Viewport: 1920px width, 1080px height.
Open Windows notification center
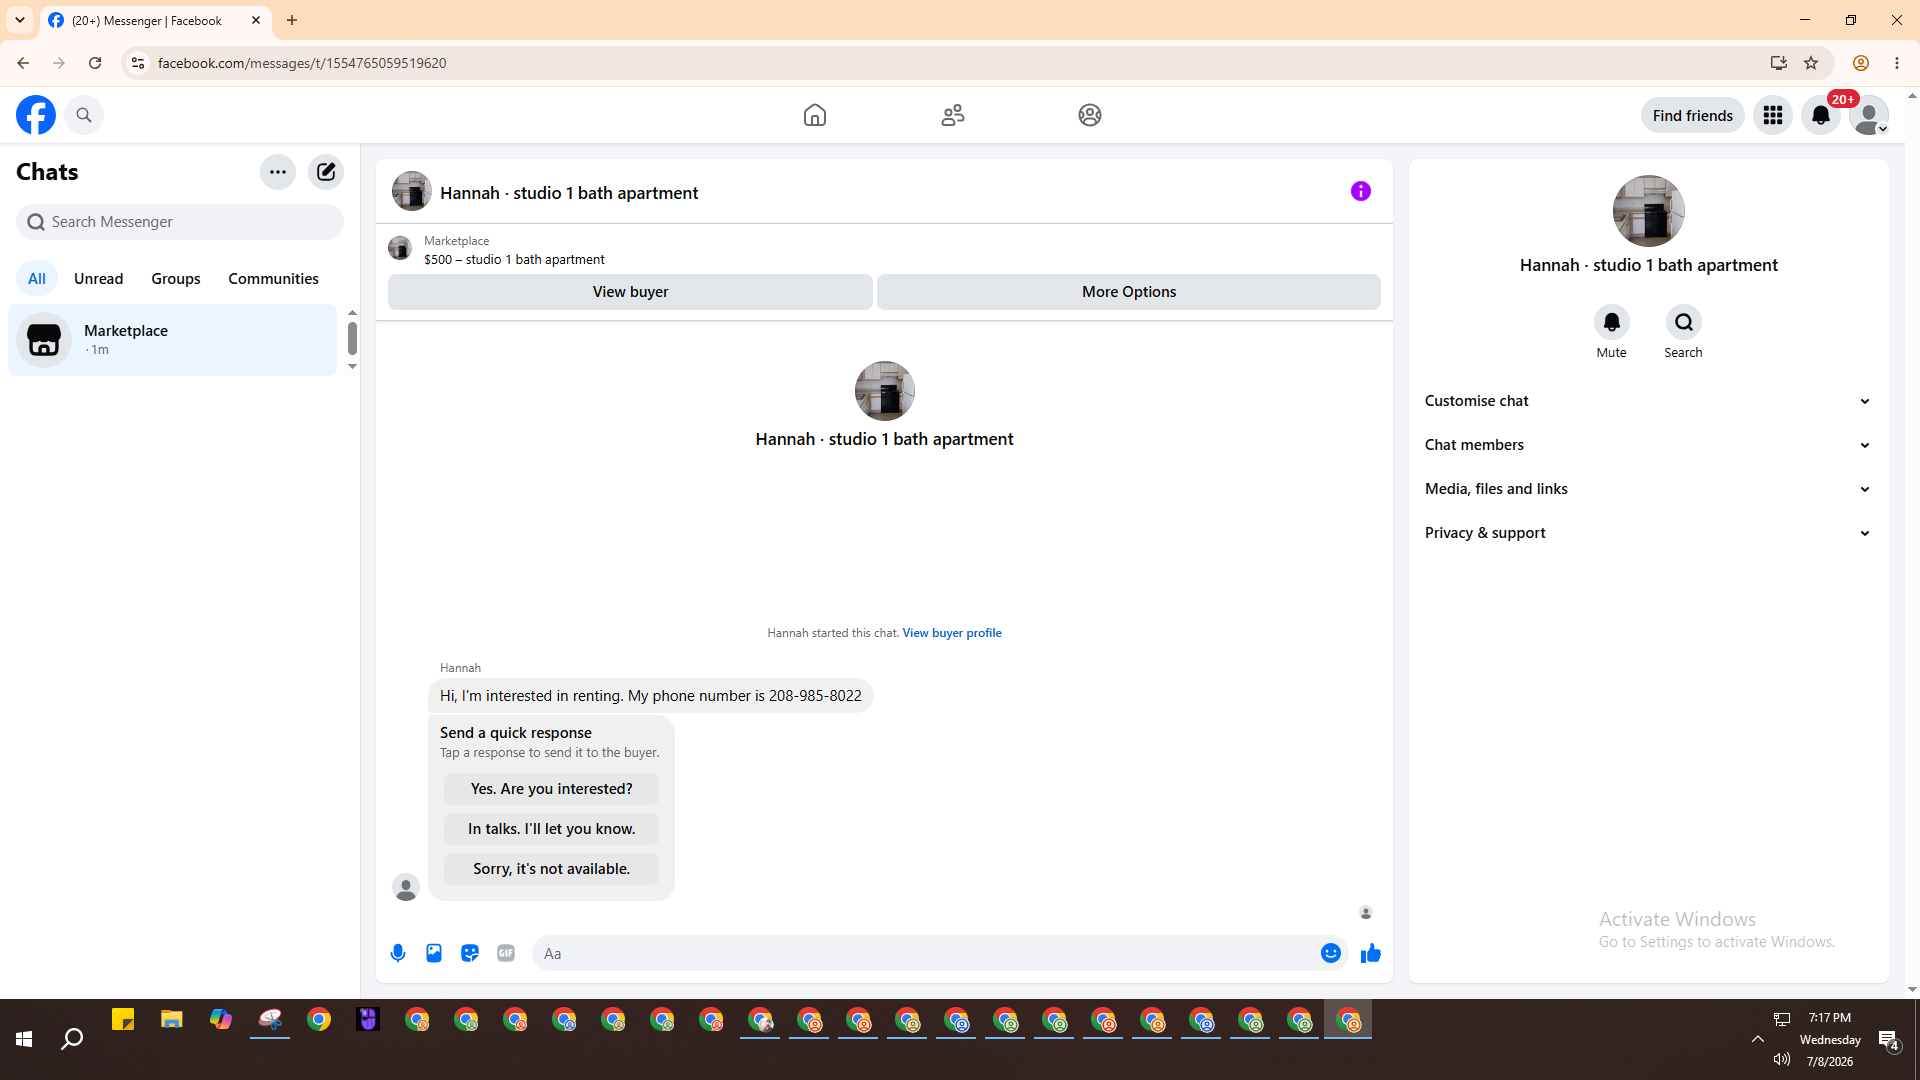(1889, 1040)
